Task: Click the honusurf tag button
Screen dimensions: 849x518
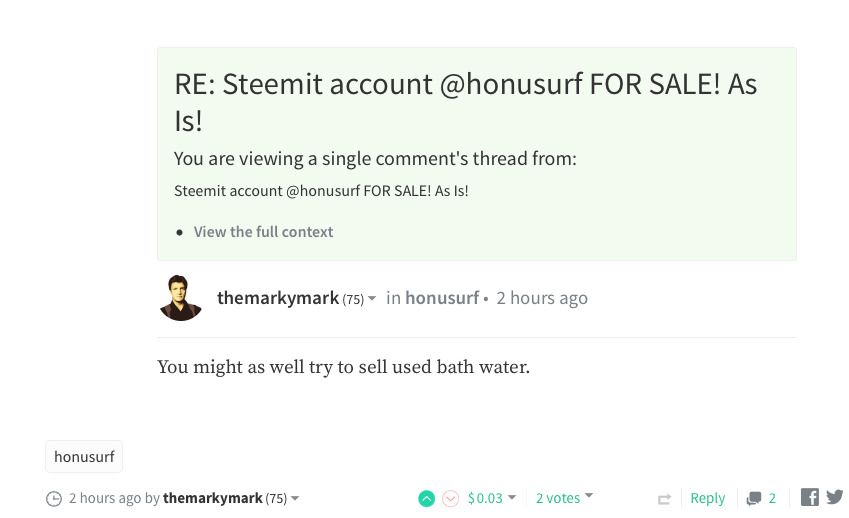Action: point(84,456)
